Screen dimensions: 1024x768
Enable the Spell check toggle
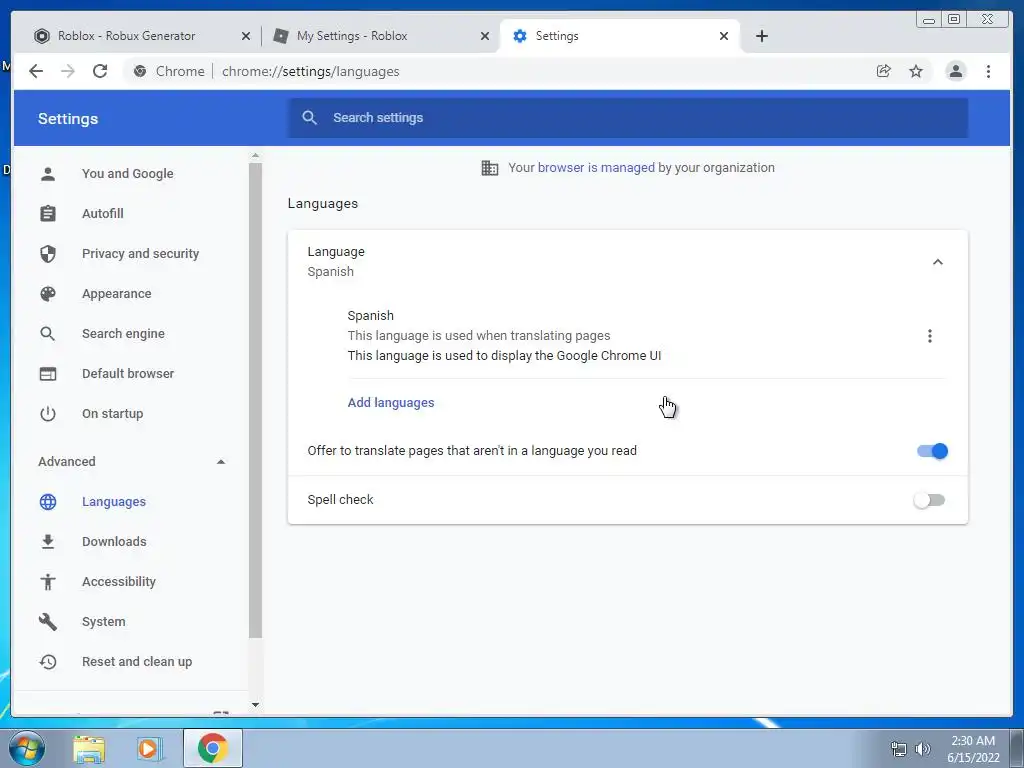[x=929, y=500]
